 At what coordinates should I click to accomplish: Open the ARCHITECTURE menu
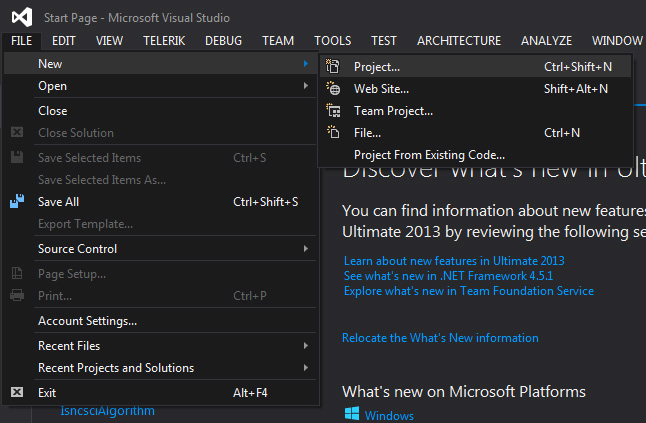point(459,41)
